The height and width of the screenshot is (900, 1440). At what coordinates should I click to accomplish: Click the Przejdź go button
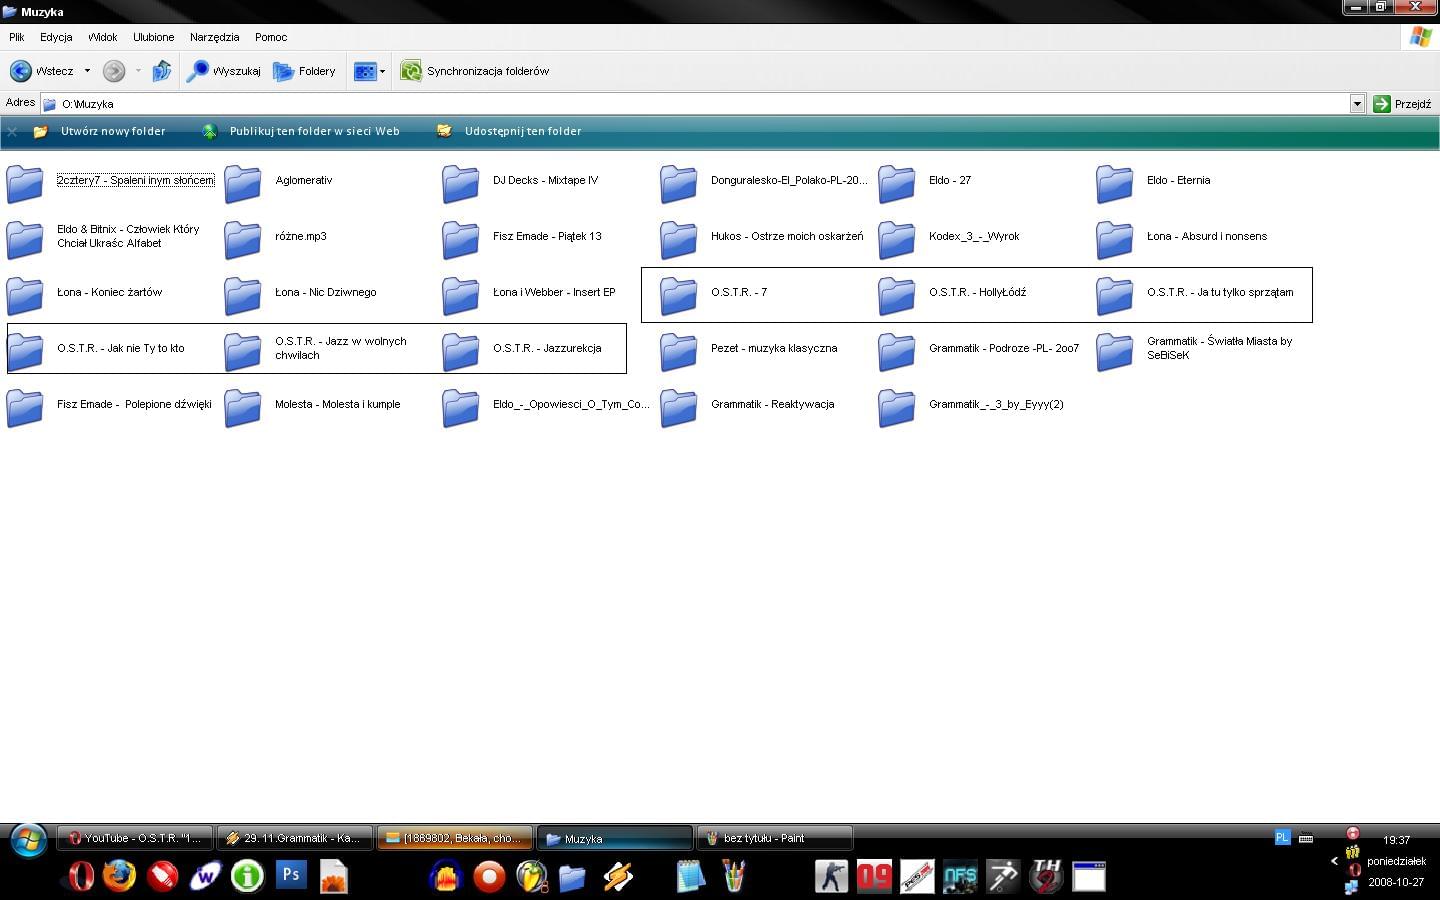tap(1402, 104)
